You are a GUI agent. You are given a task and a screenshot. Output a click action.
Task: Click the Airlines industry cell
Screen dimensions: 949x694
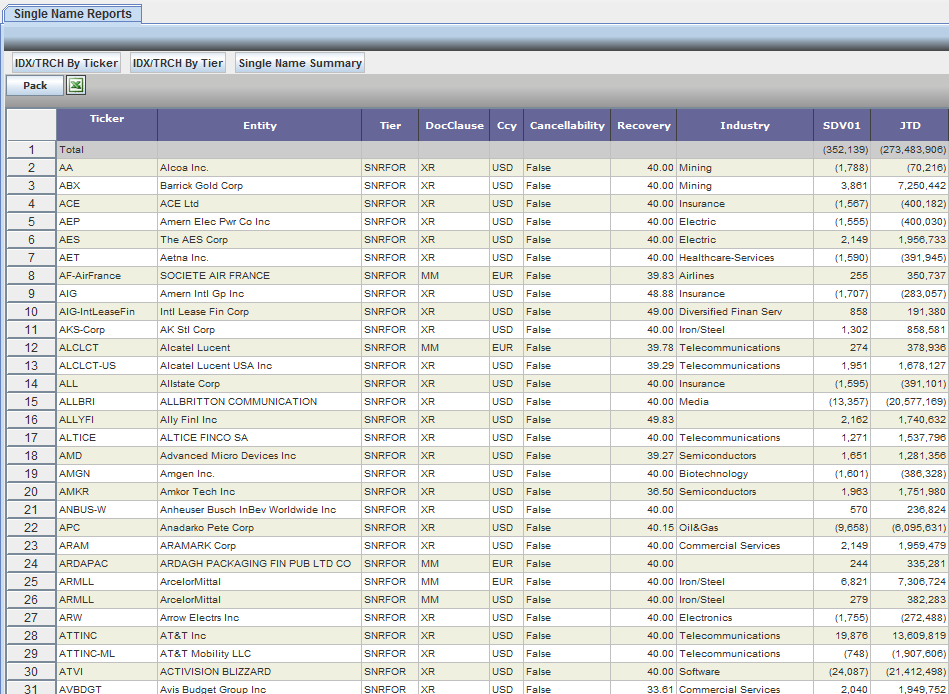pos(745,276)
